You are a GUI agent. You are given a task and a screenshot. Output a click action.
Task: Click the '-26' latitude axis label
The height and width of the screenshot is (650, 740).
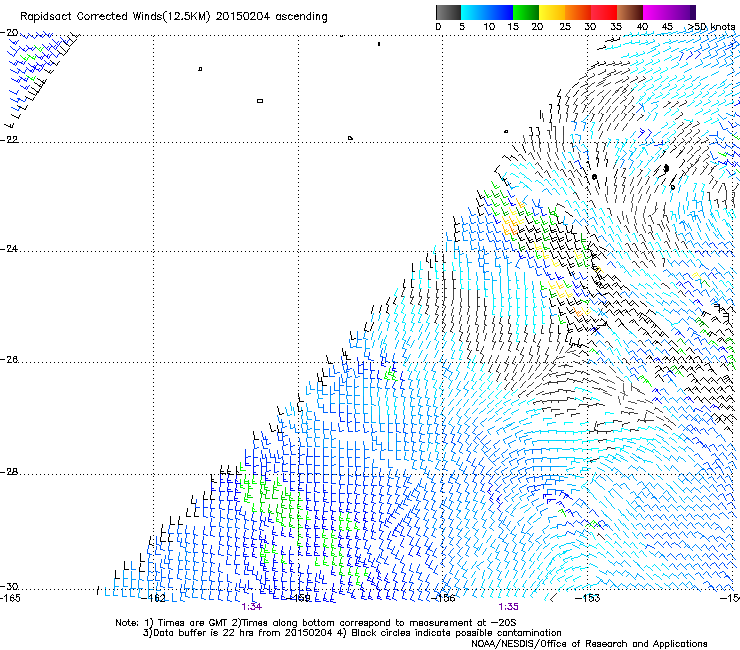click(9, 360)
